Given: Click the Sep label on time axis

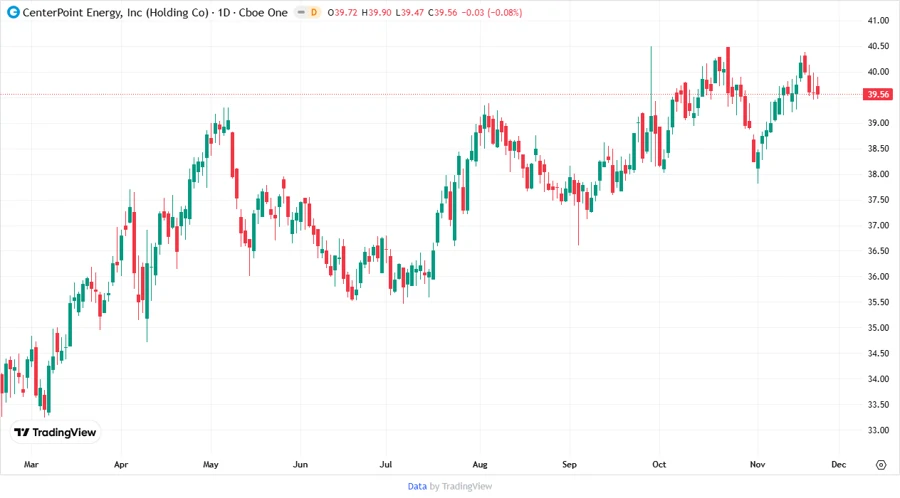Looking at the screenshot, I should (569, 464).
